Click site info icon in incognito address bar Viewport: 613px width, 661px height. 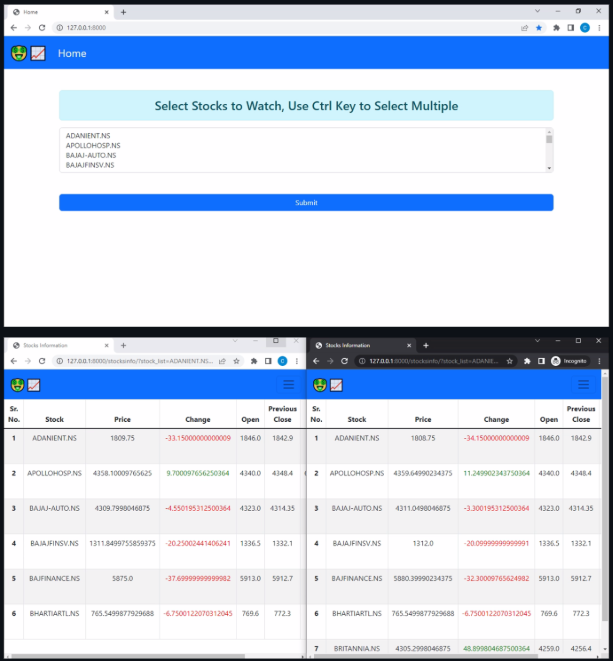[362, 361]
